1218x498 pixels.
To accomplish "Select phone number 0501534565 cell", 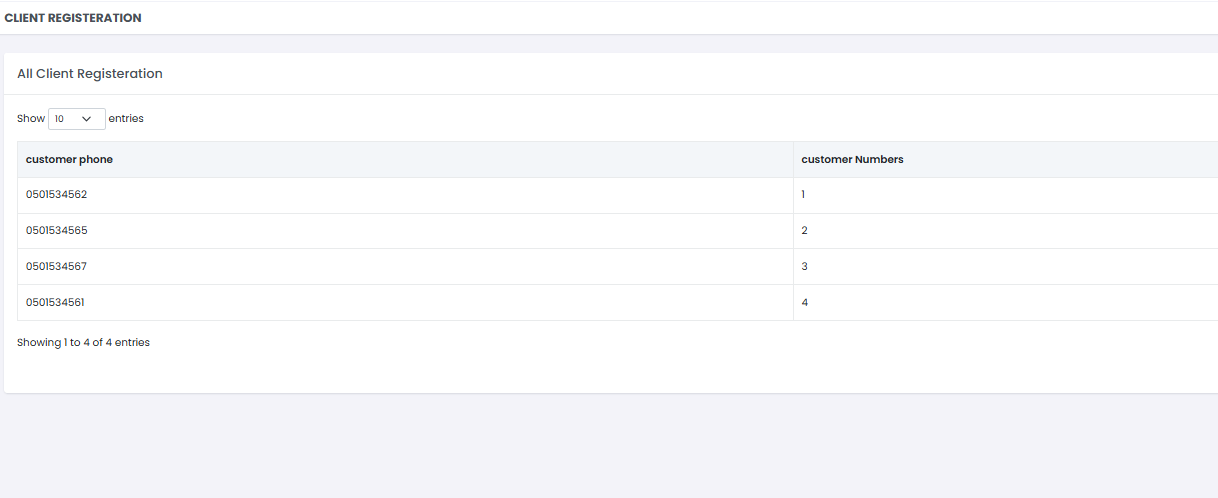I will pyautogui.click(x=56, y=231).
